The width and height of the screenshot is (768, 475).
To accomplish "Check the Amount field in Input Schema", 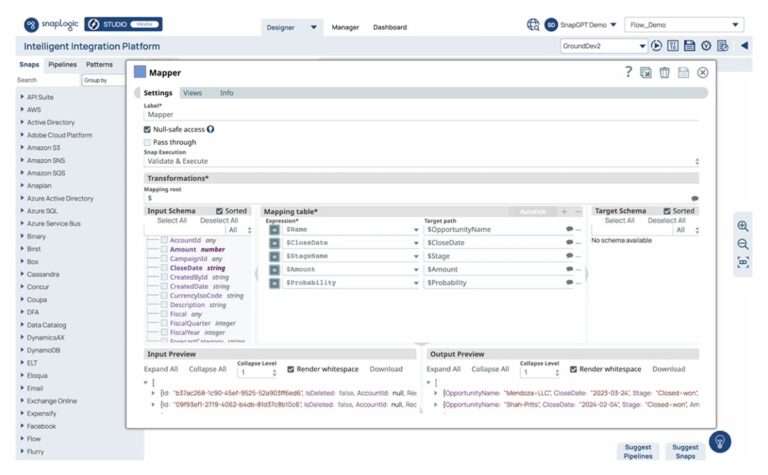I will pyautogui.click(x=165, y=250).
